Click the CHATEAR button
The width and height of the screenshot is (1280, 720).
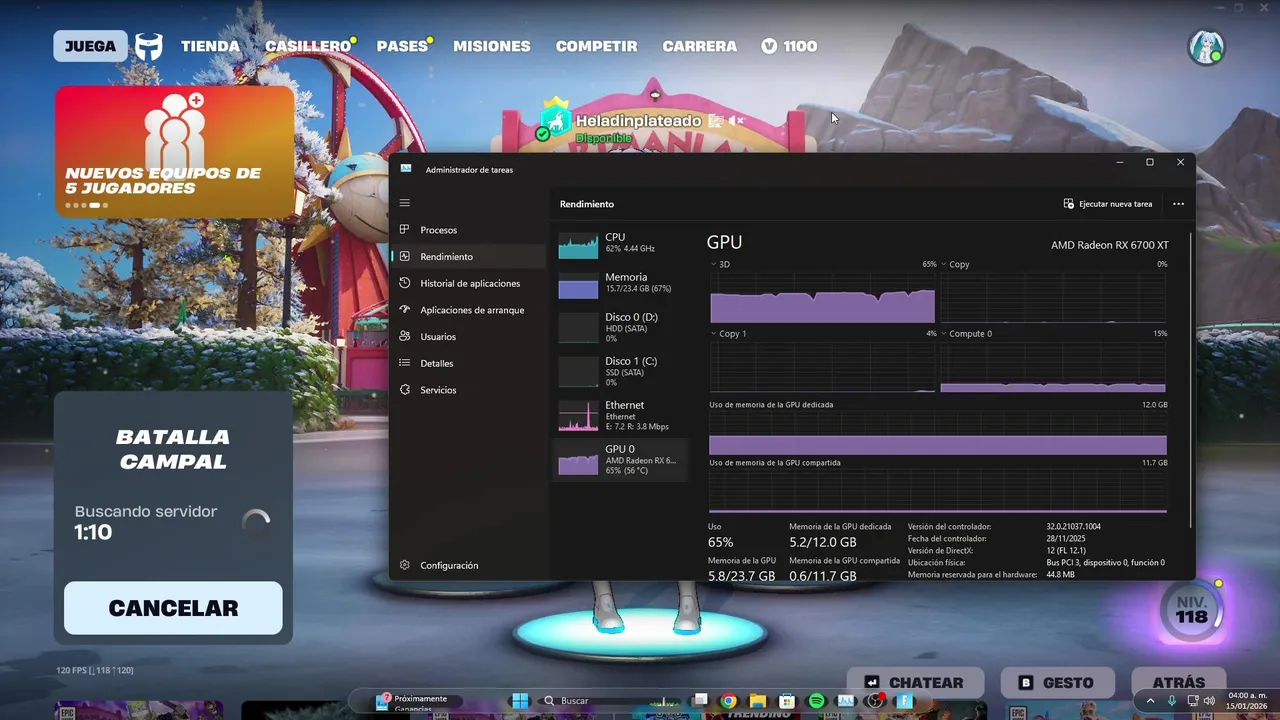914,683
